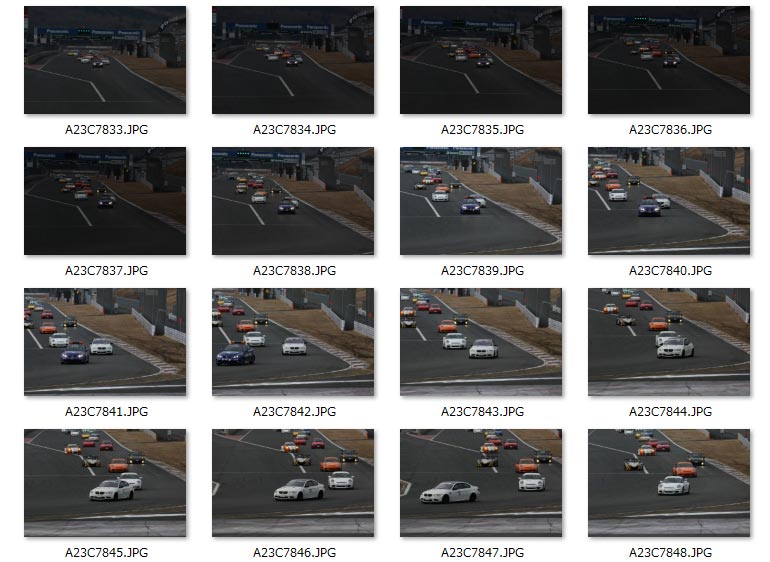The image size is (770, 562).
Task: Click the A23C7848.JPG thumbnail image
Action: [669, 483]
